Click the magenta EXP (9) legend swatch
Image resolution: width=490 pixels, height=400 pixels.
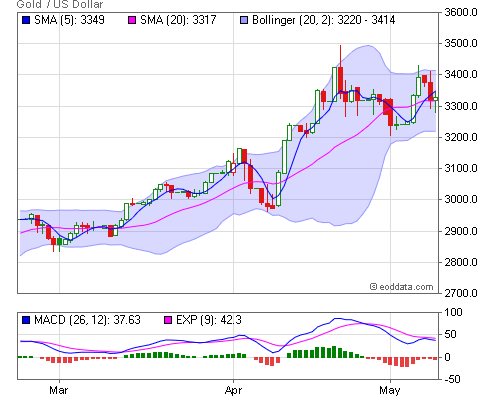(168, 320)
